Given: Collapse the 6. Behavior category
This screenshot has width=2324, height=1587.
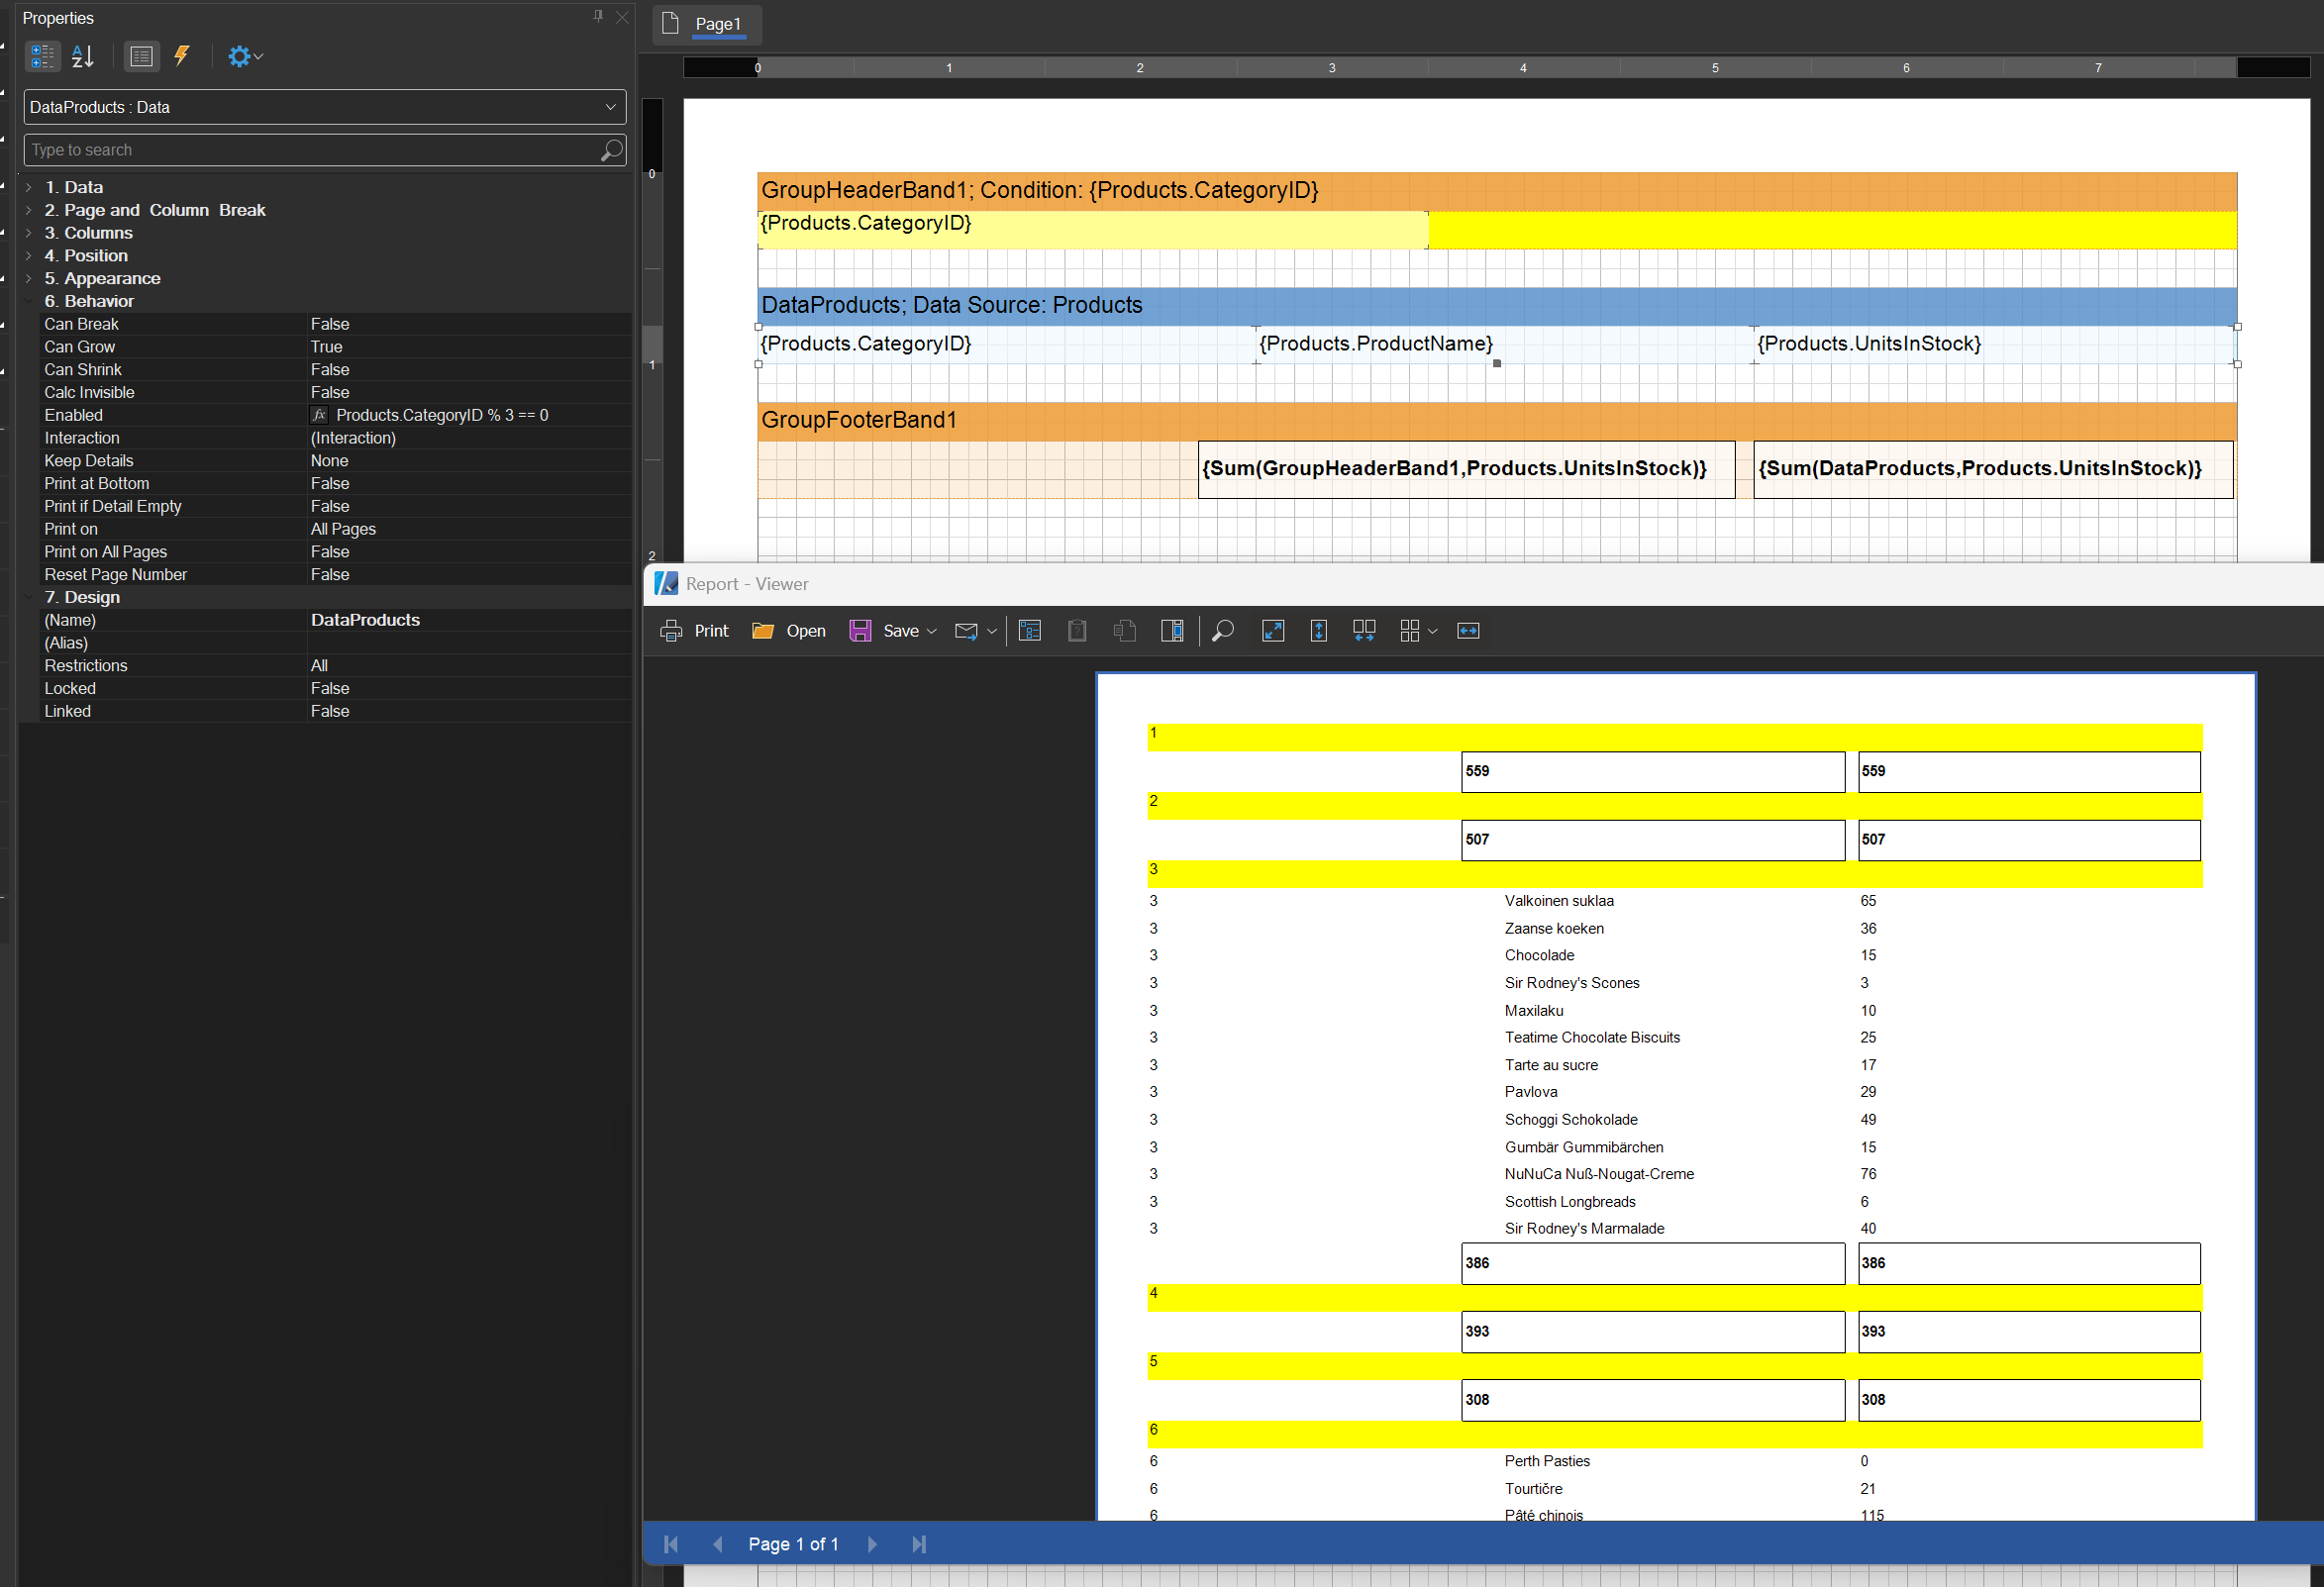Looking at the screenshot, I should [29, 301].
